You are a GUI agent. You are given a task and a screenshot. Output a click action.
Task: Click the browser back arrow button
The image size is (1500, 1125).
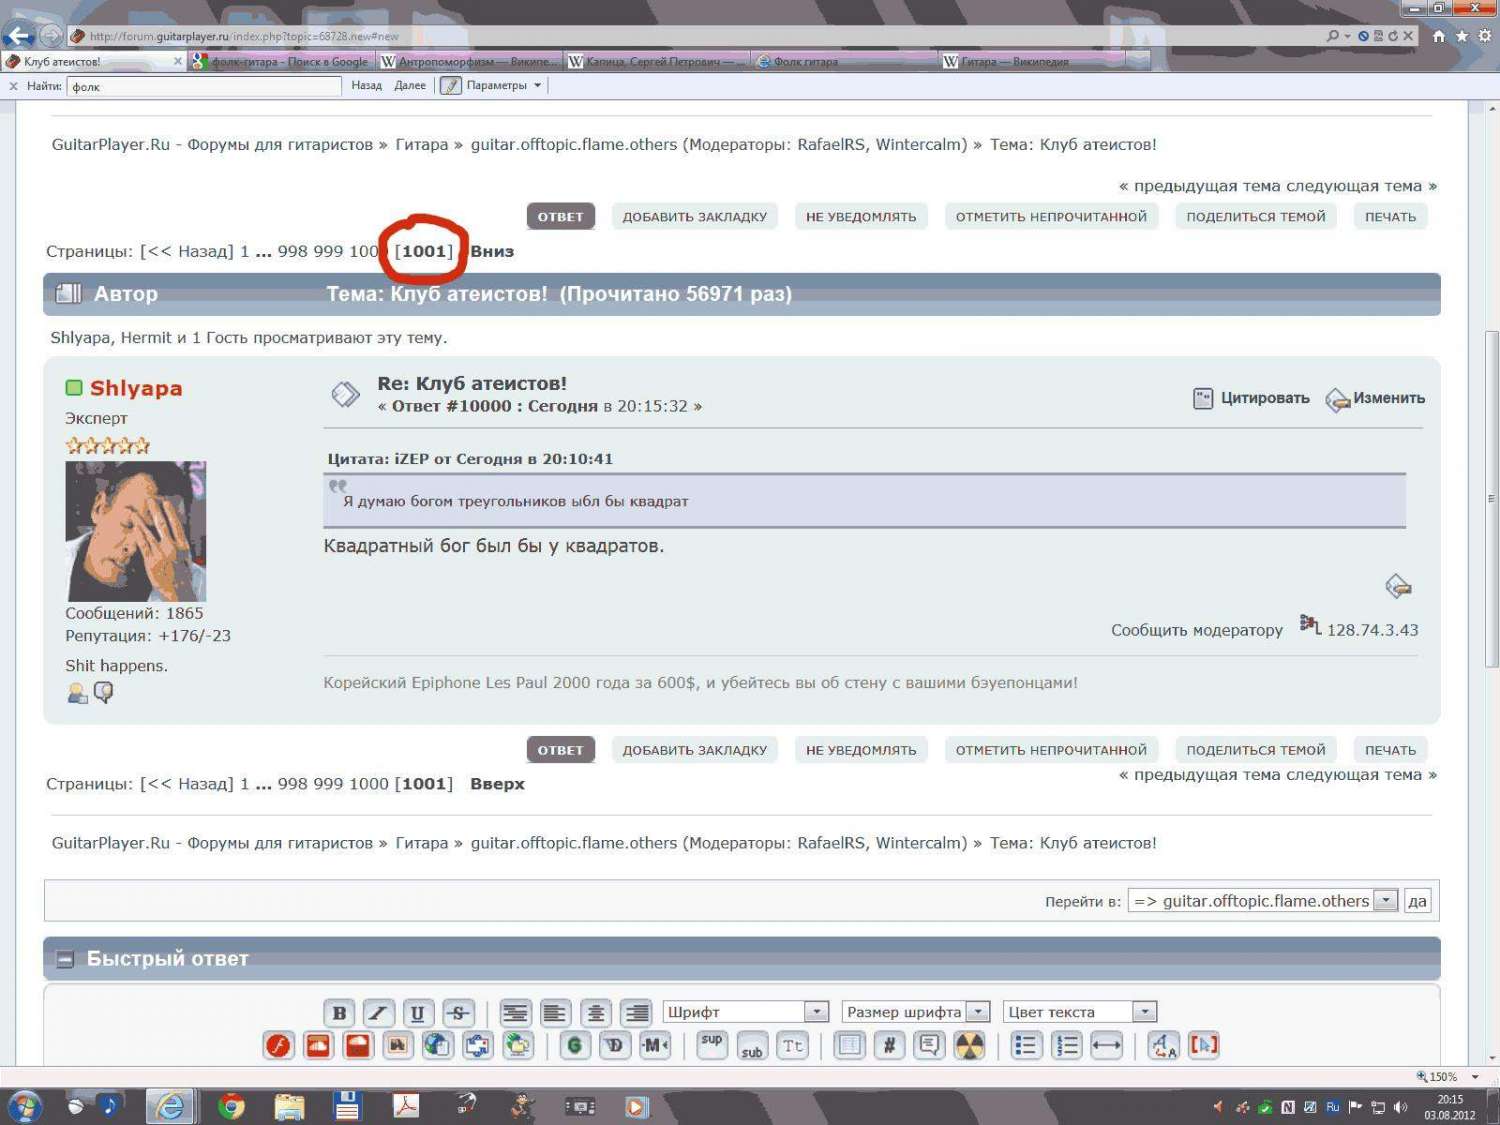[18, 36]
